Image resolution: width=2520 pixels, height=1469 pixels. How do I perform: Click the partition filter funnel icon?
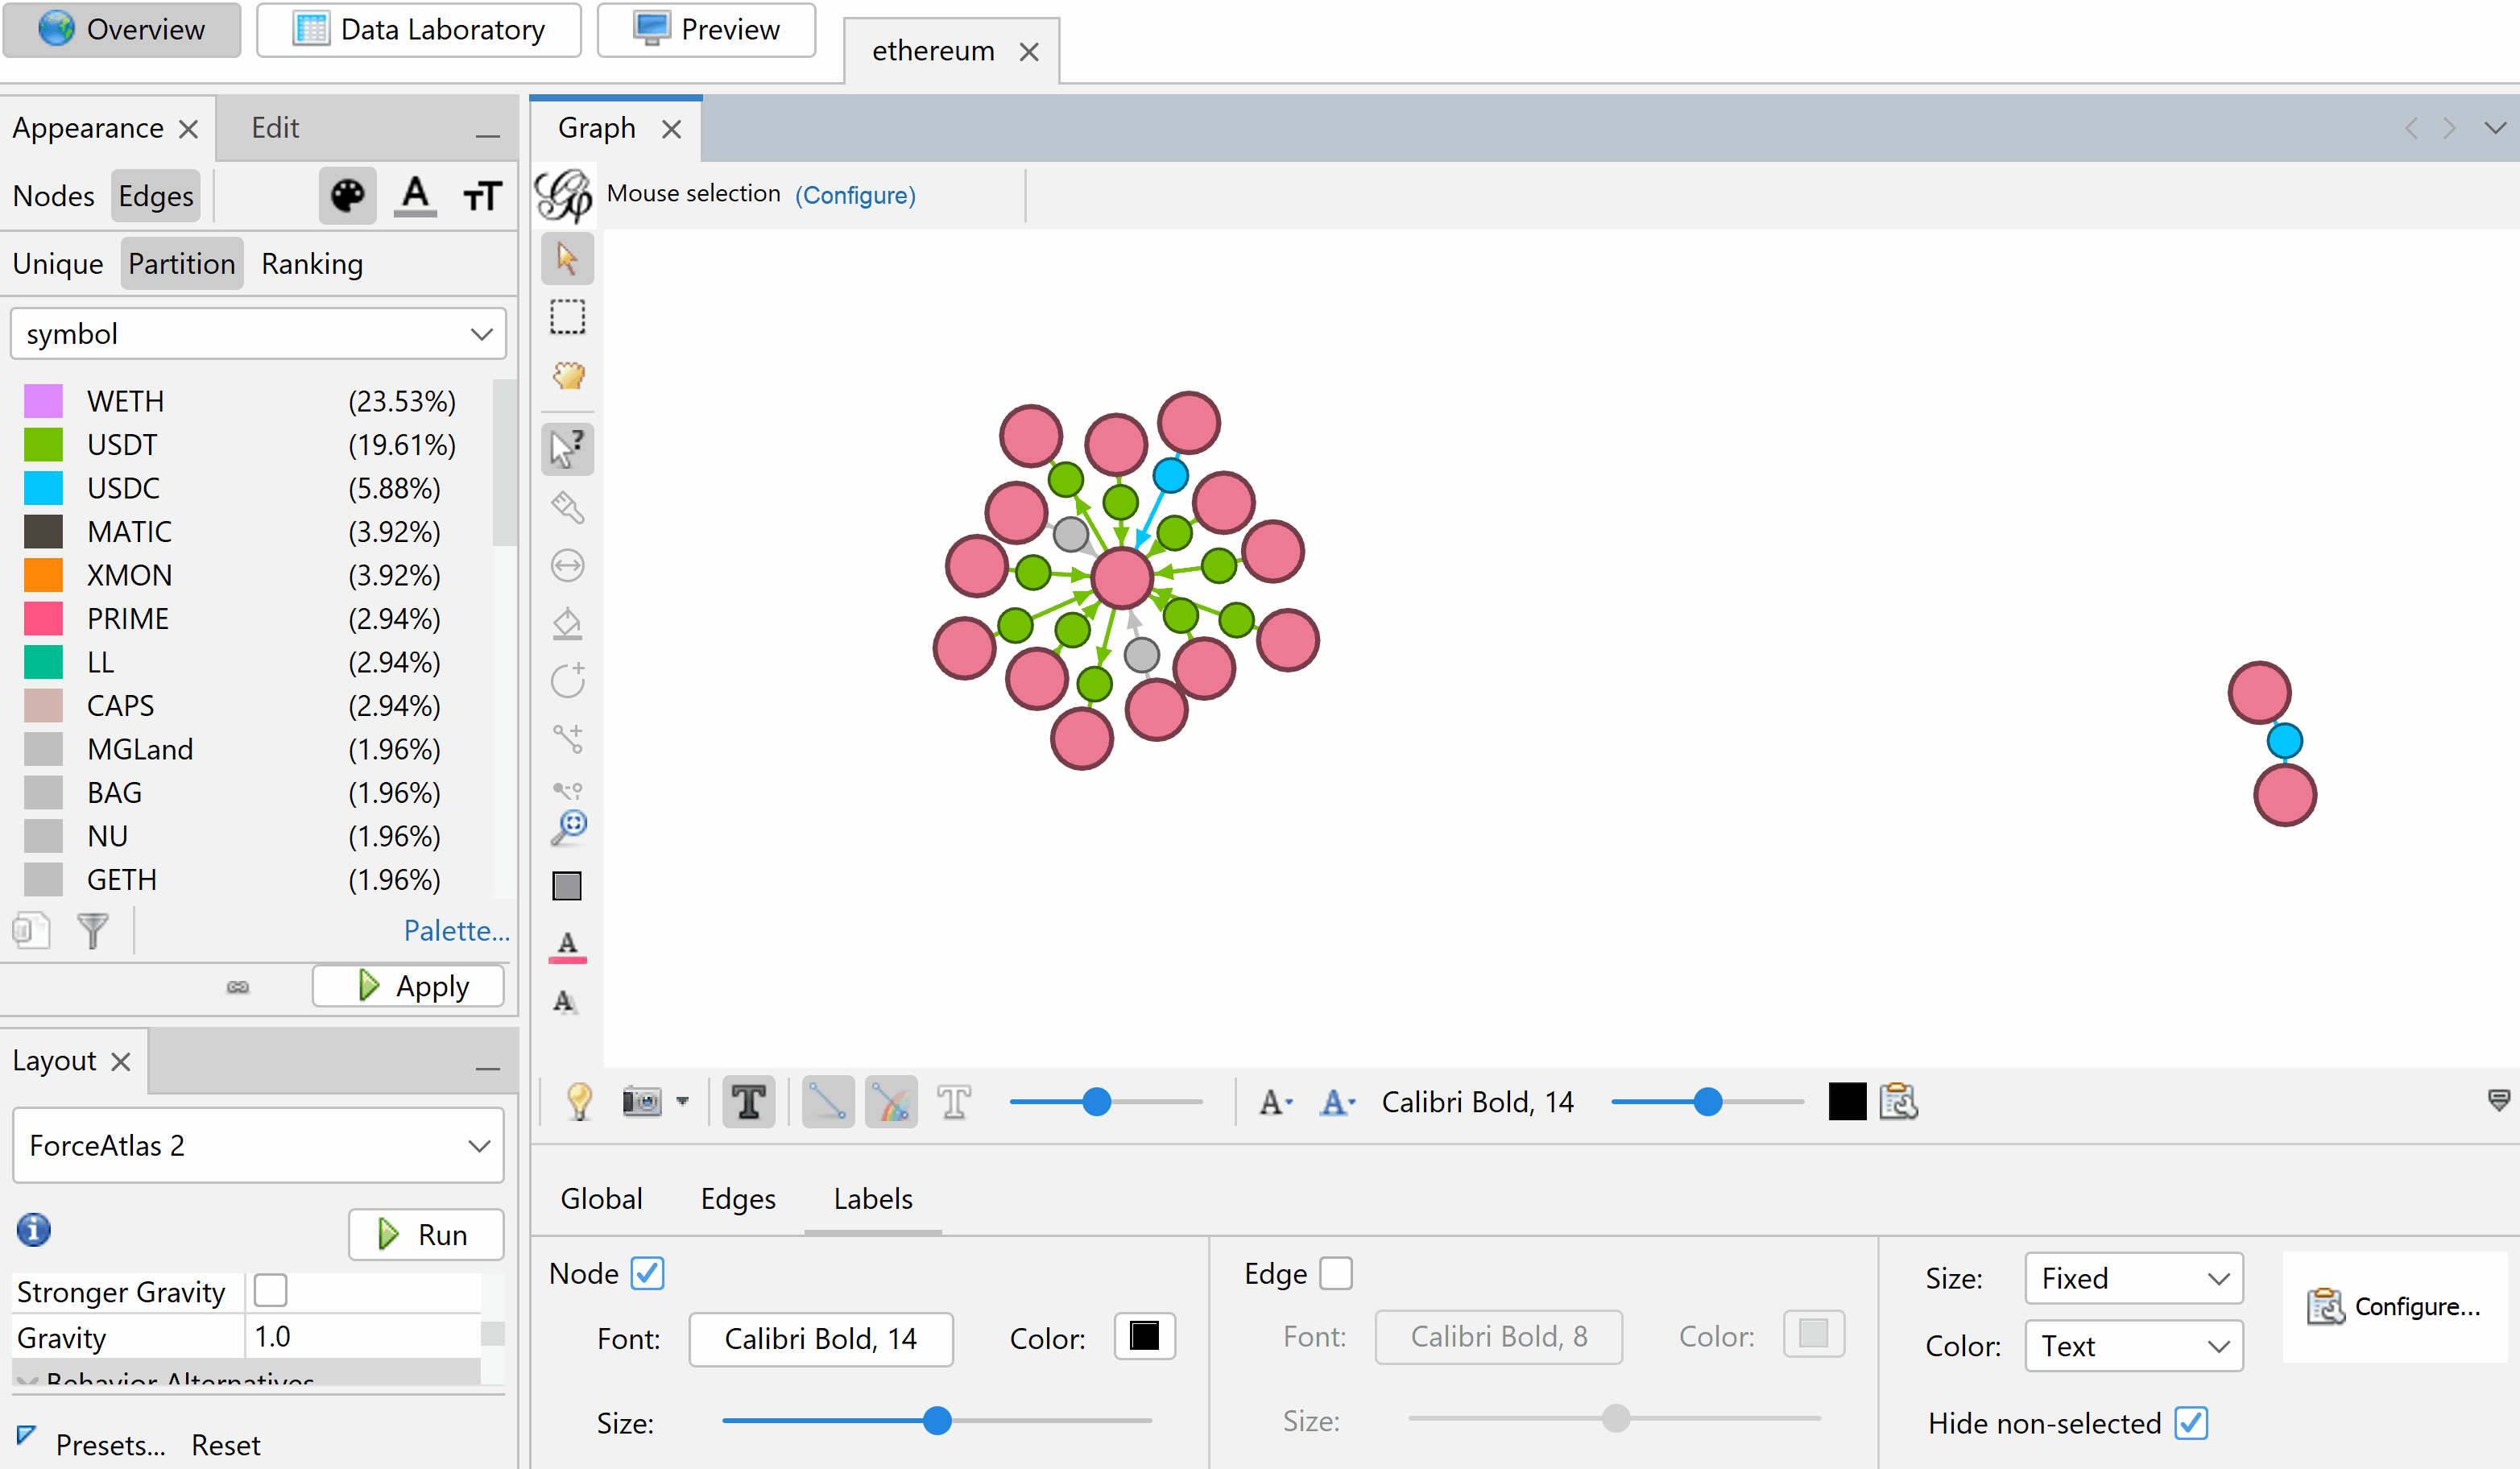pos(93,930)
